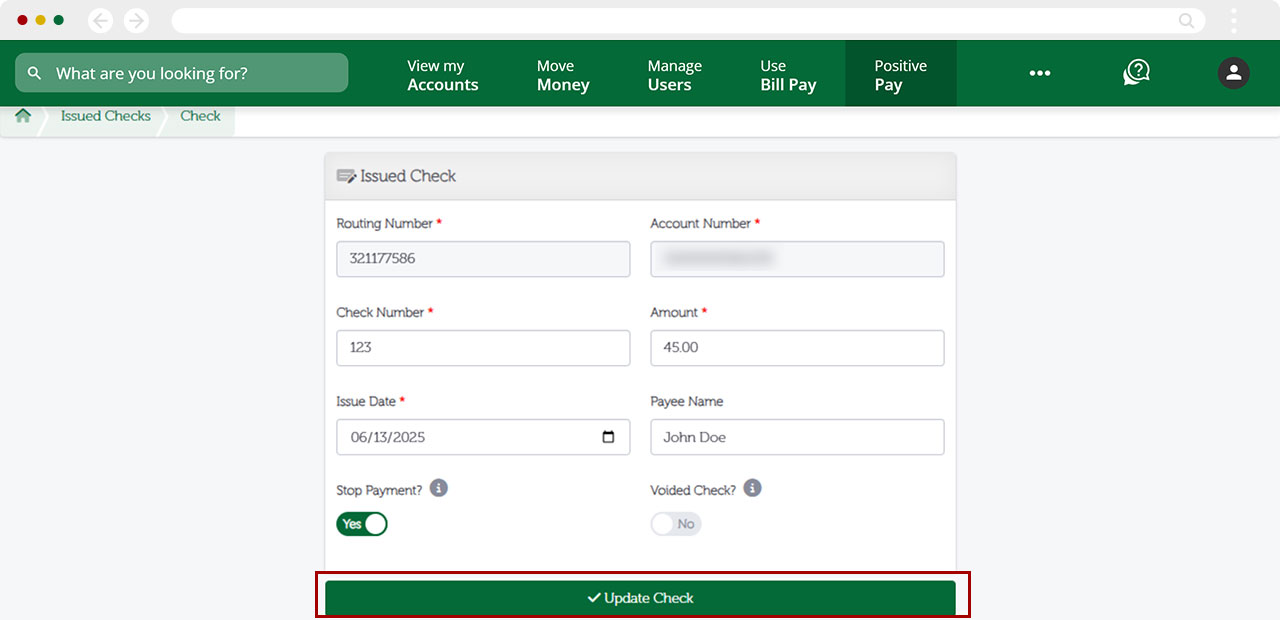The image size is (1280, 620).
Task: Click the Stop Payment info icon
Action: [439, 488]
